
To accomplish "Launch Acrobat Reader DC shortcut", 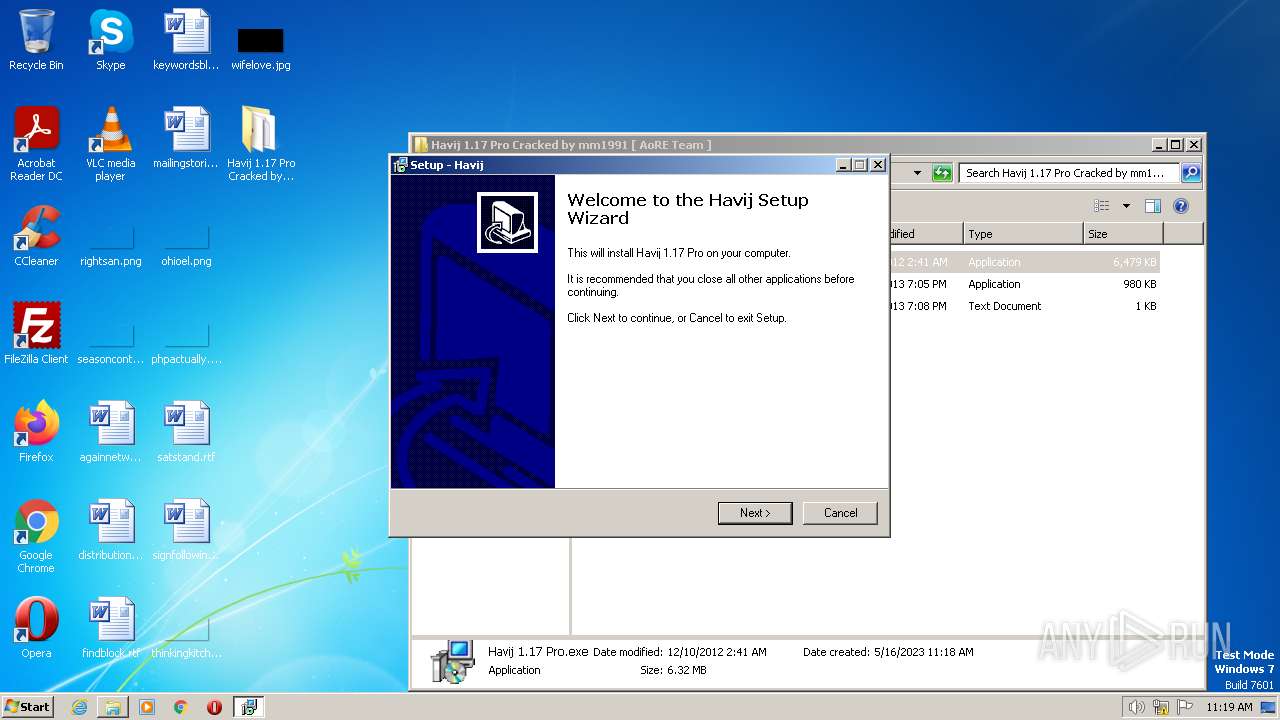I will tap(36, 143).
